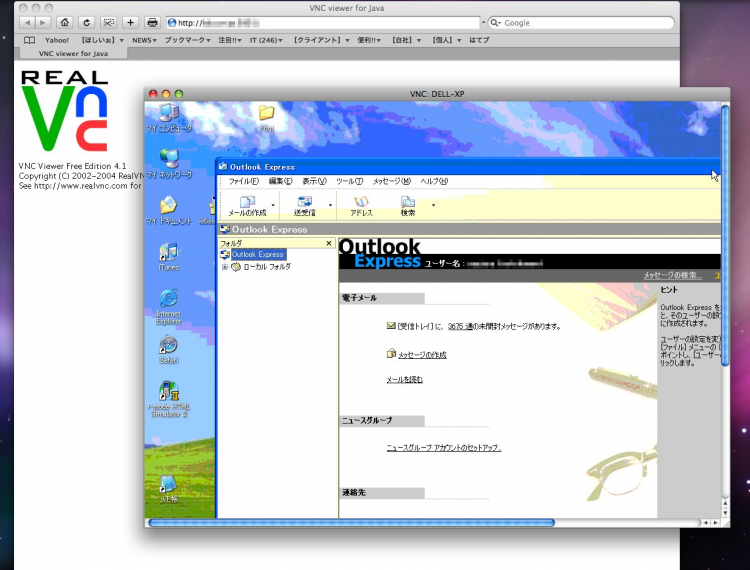750x570 pixels.
Task: Open ヘルプ(H) menu in Outlook Express
Action: [x=434, y=181]
